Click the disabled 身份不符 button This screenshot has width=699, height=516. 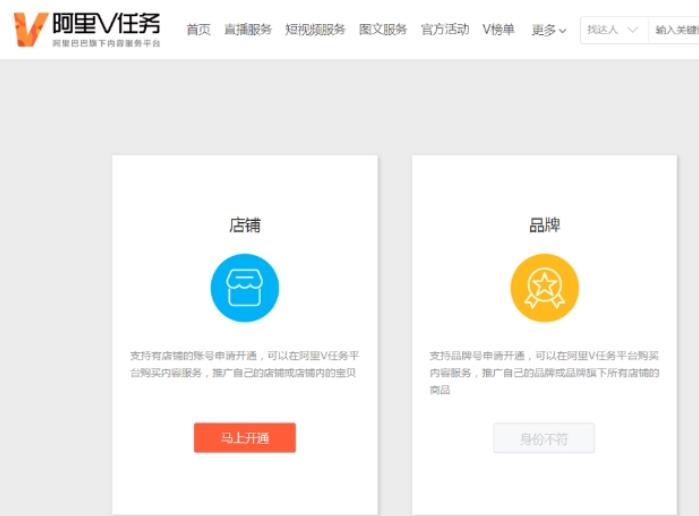click(x=544, y=438)
